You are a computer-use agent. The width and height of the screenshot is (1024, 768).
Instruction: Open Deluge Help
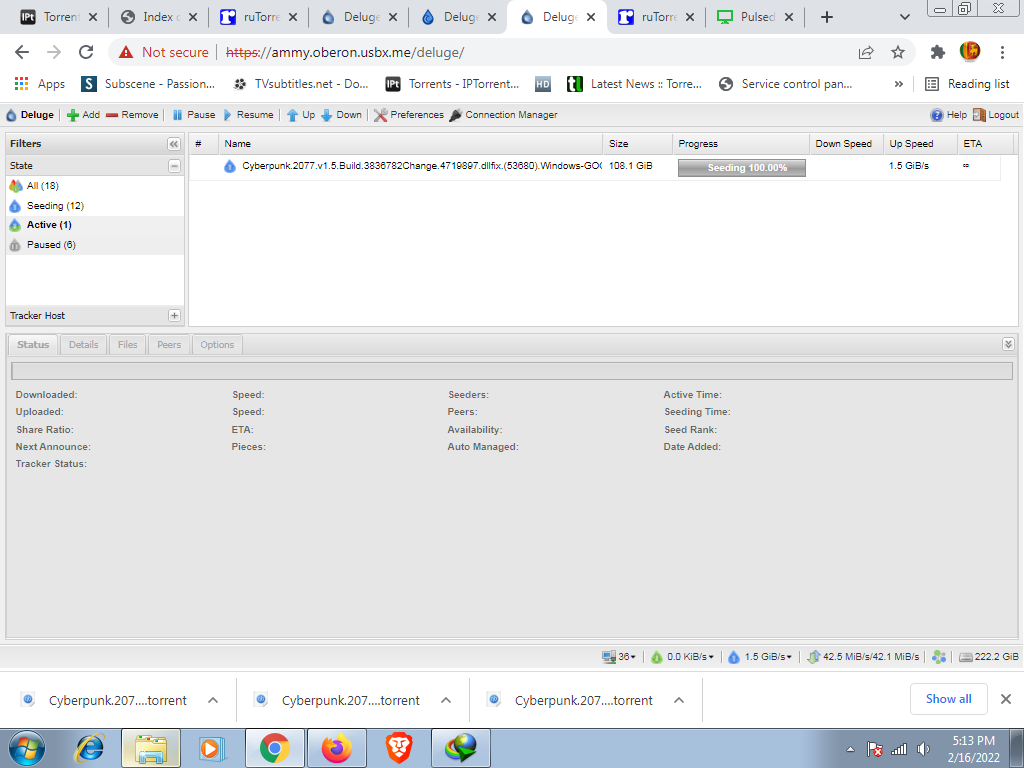(948, 115)
